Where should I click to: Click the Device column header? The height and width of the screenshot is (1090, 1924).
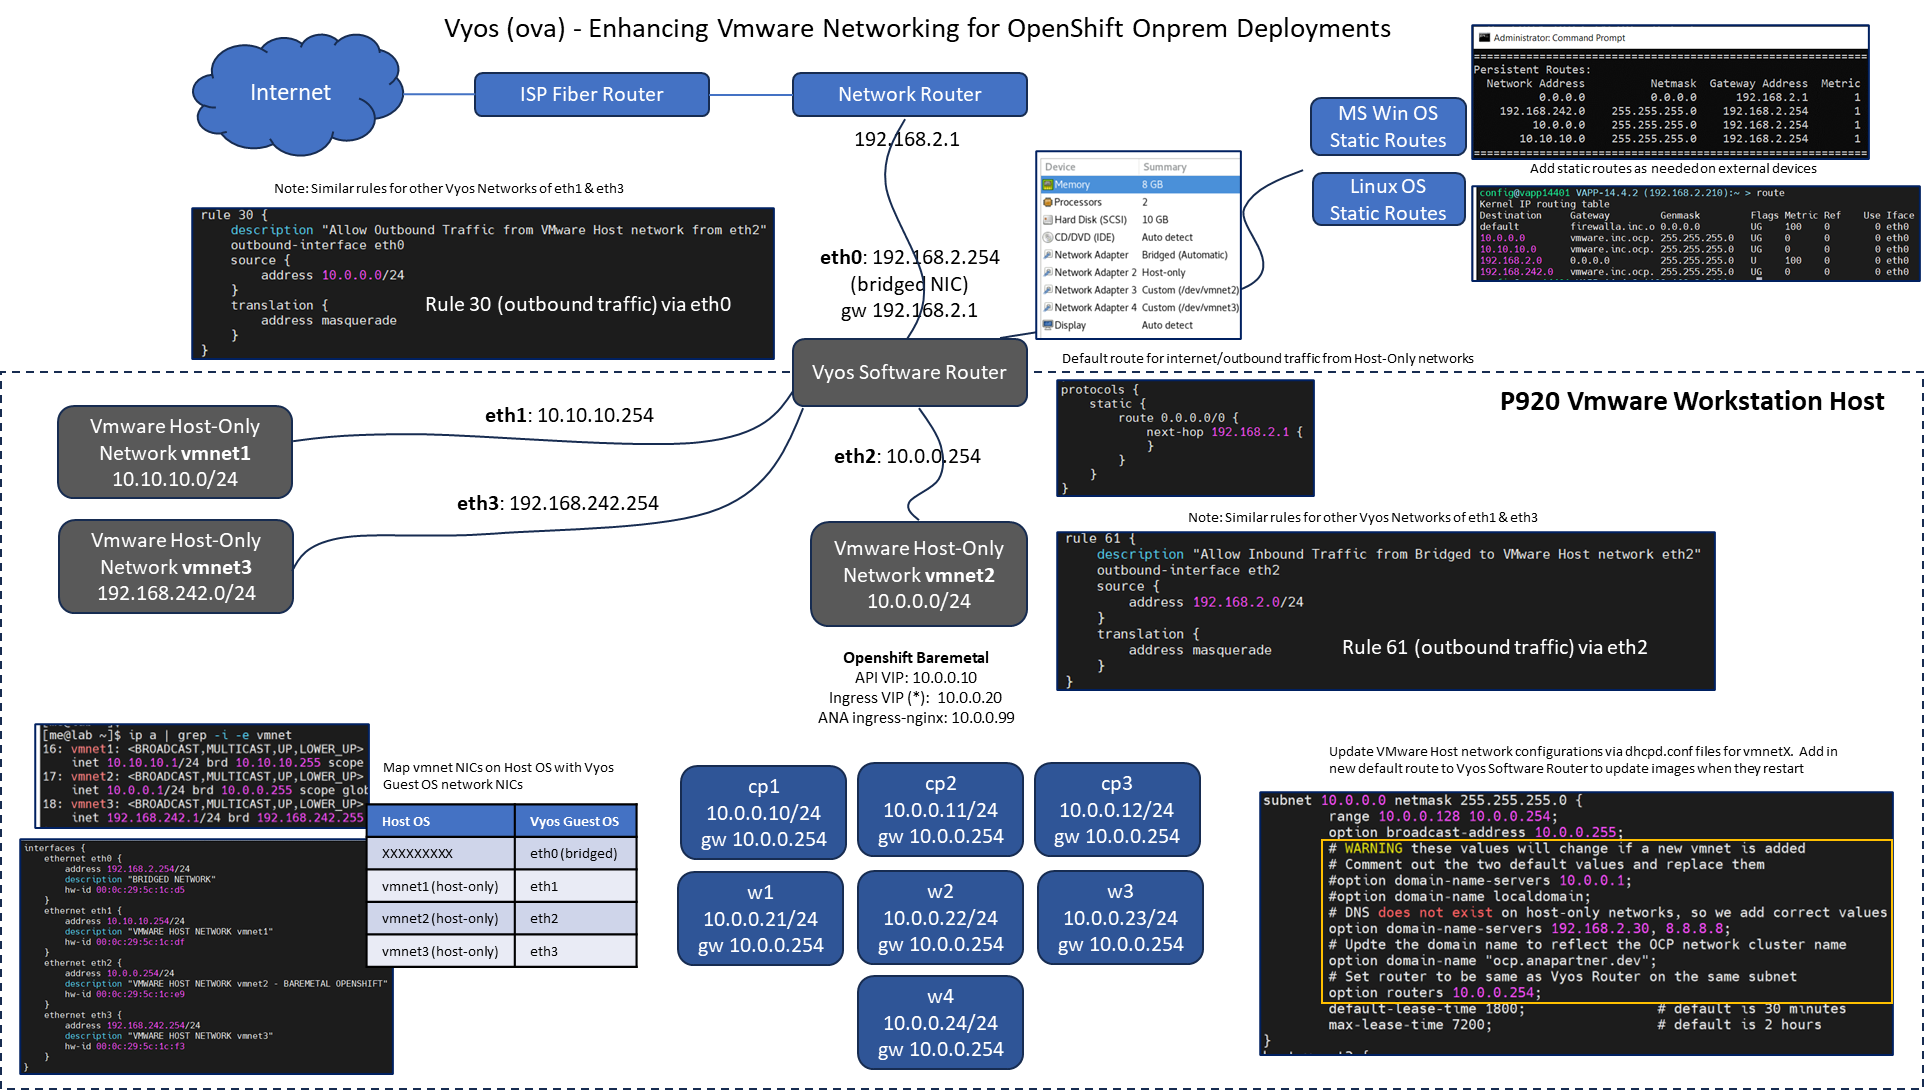click(1061, 167)
